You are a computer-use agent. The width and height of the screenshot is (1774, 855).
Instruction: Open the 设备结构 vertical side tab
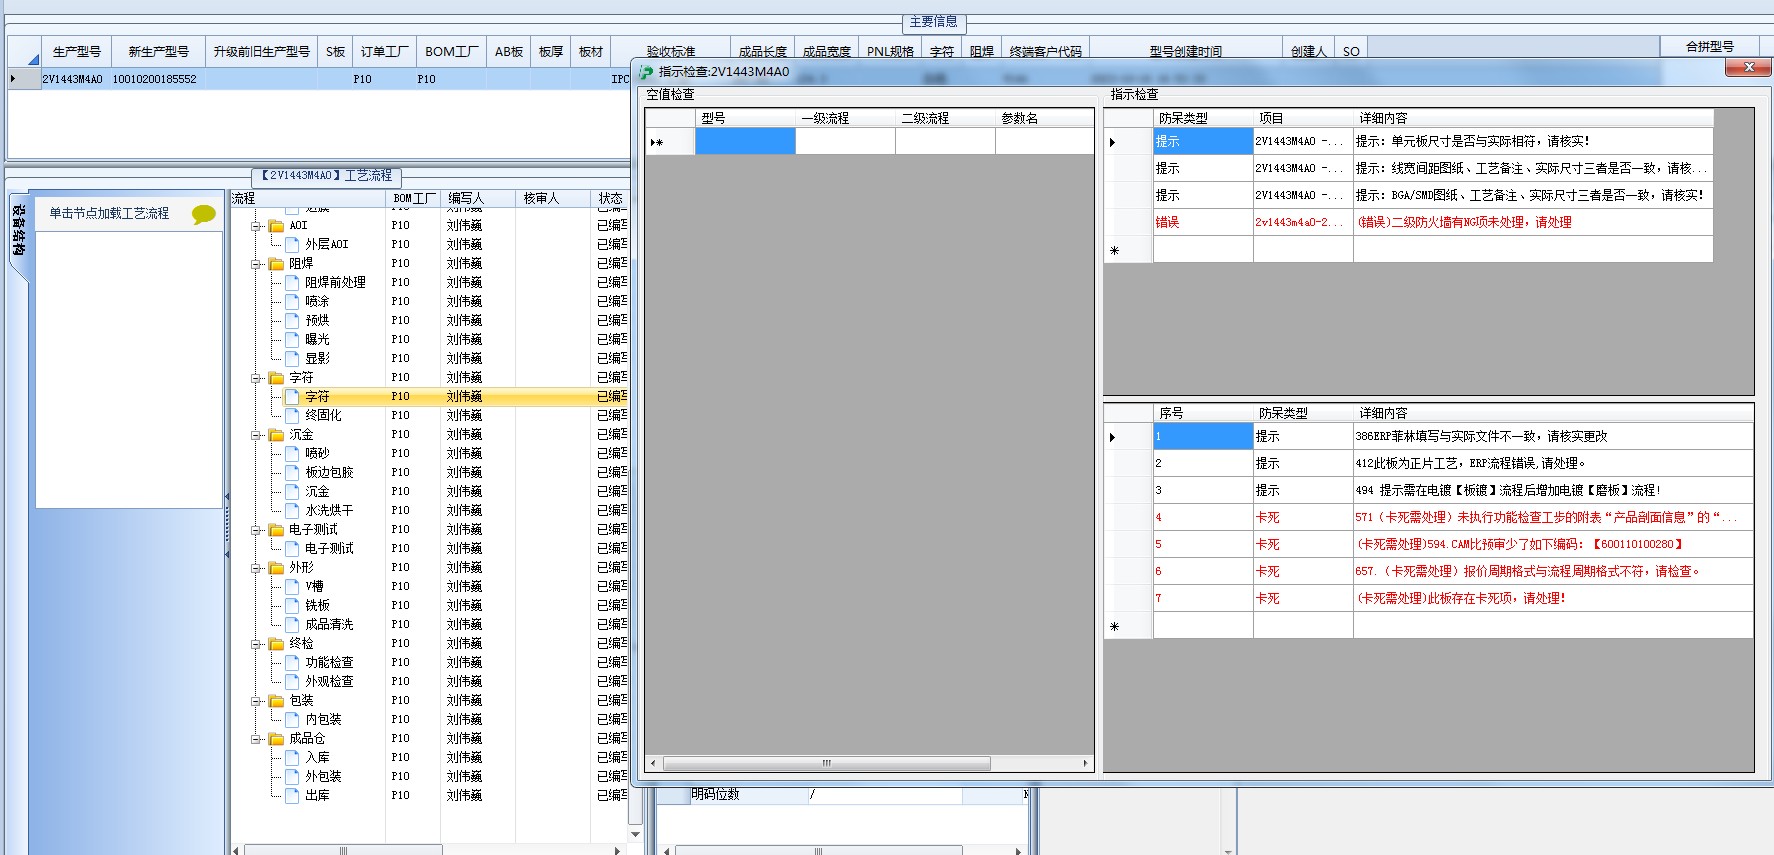(x=18, y=232)
